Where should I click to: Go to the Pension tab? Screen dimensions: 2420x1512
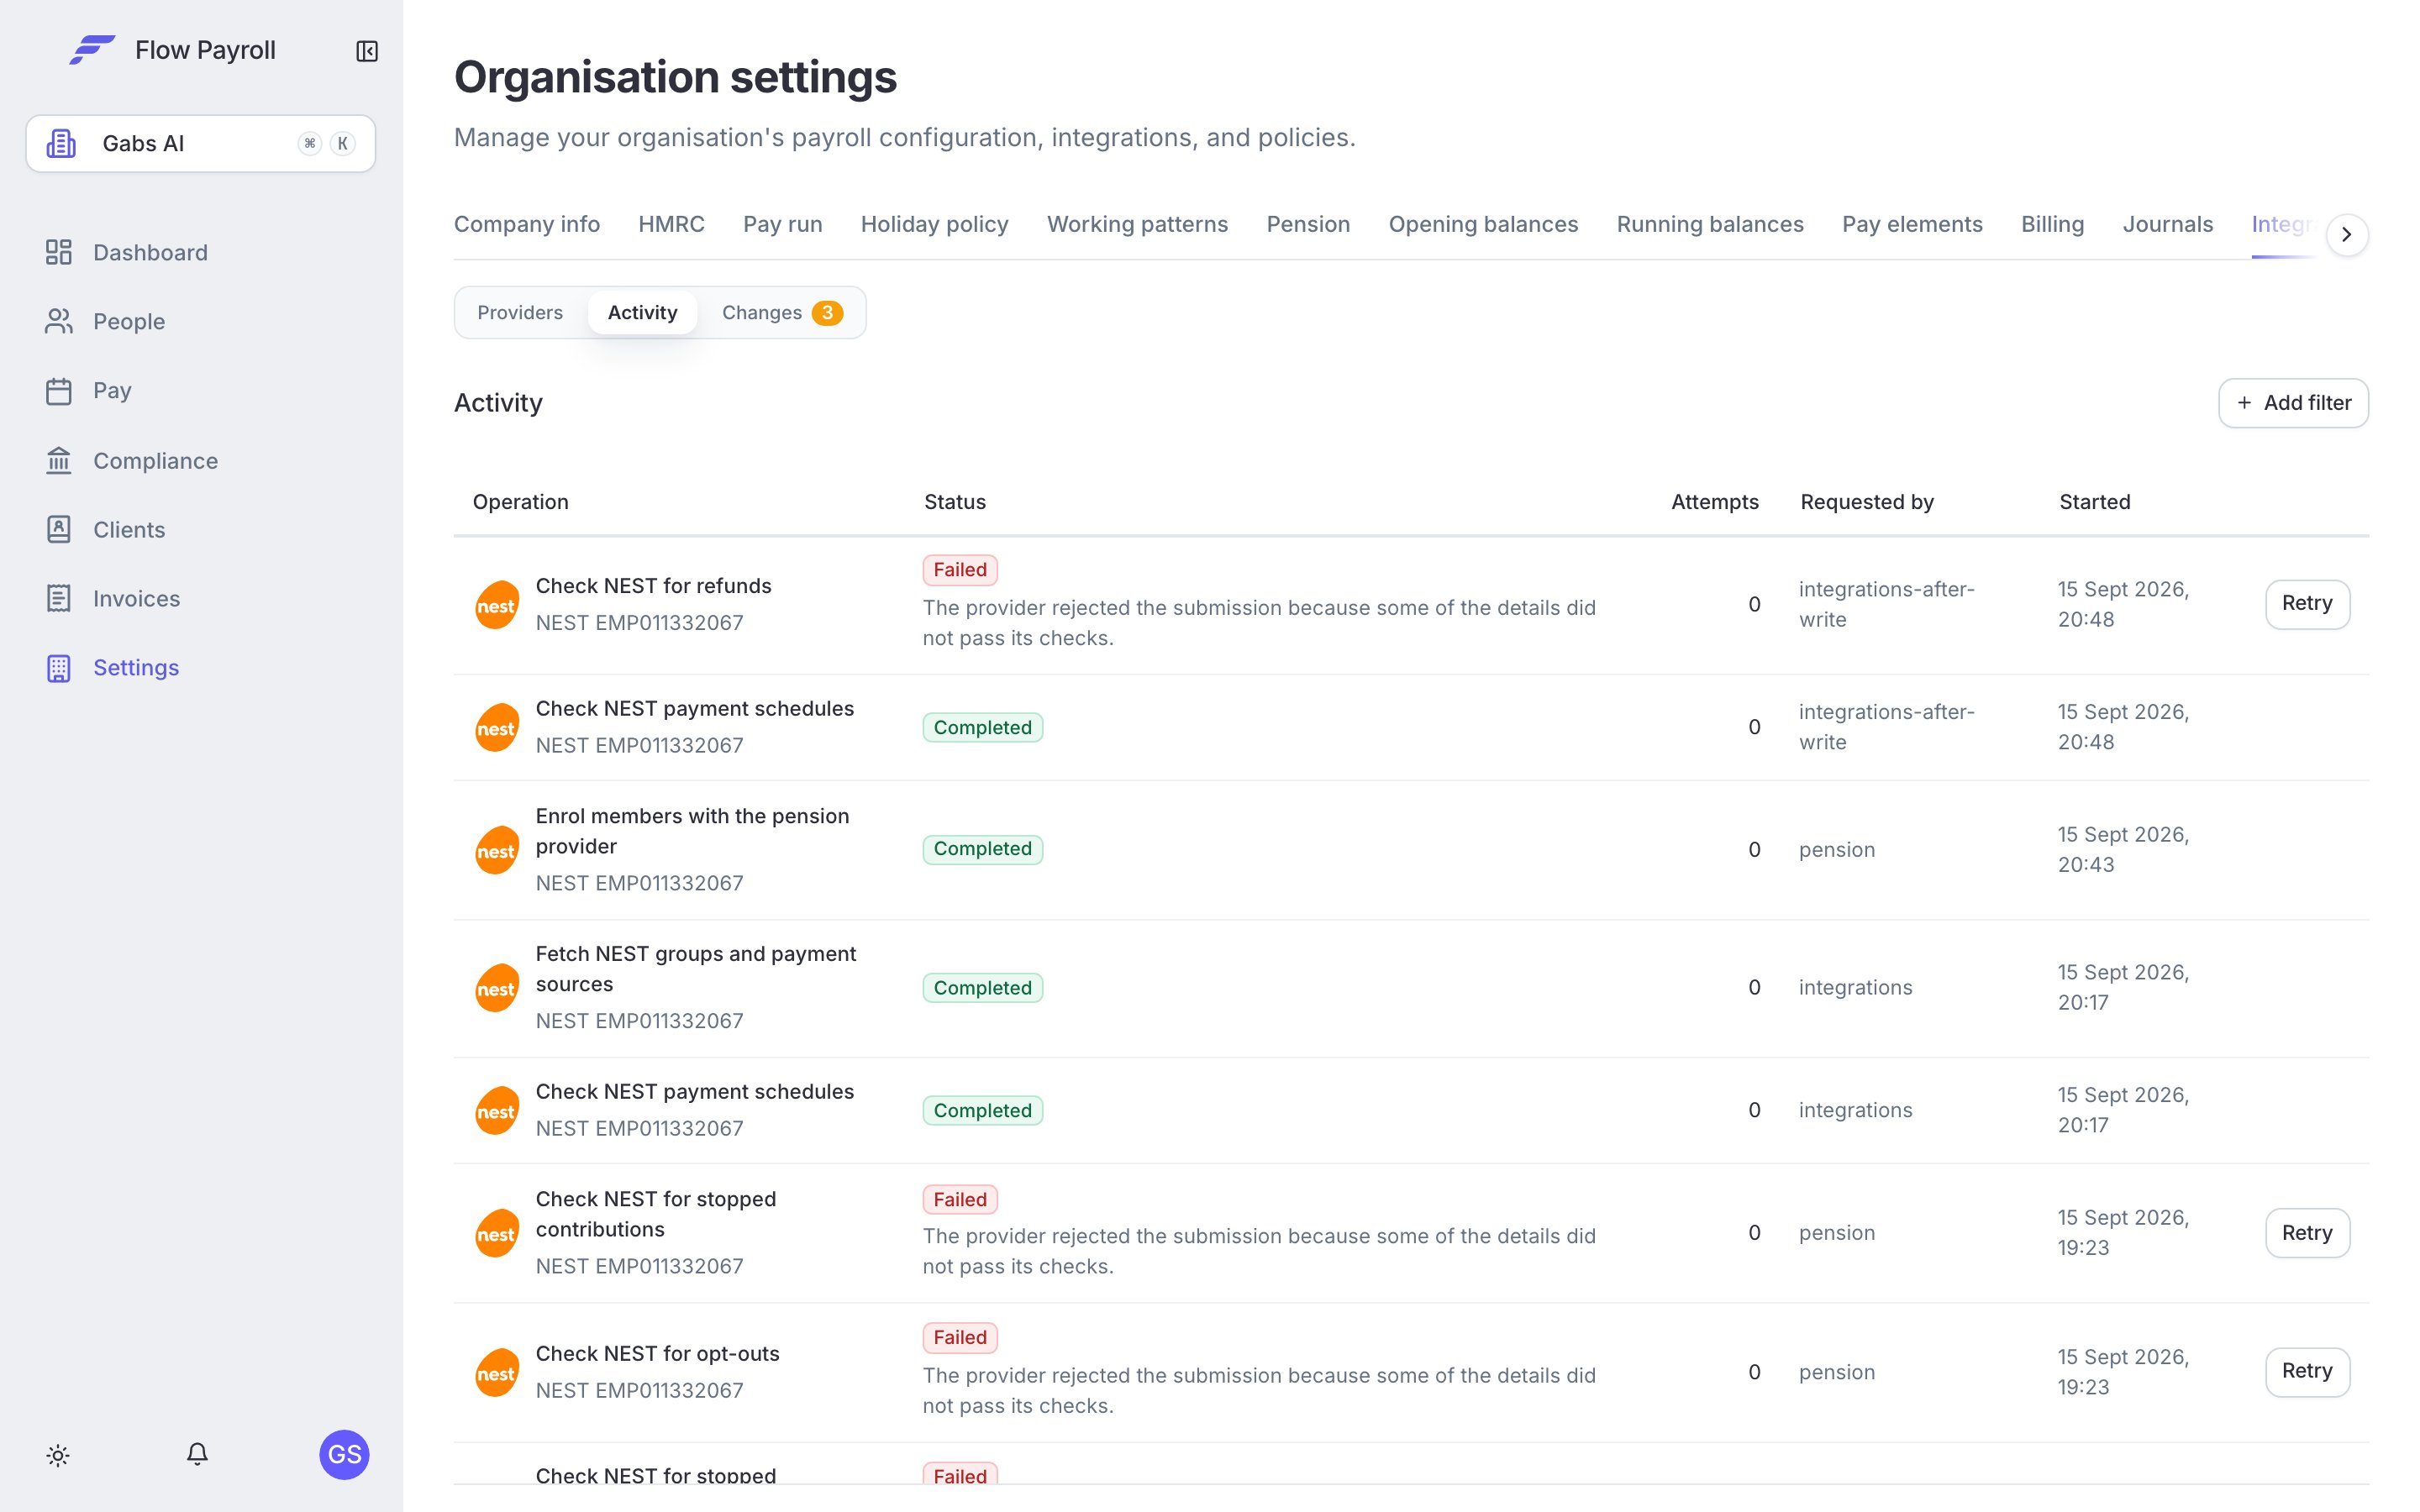[1308, 224]
